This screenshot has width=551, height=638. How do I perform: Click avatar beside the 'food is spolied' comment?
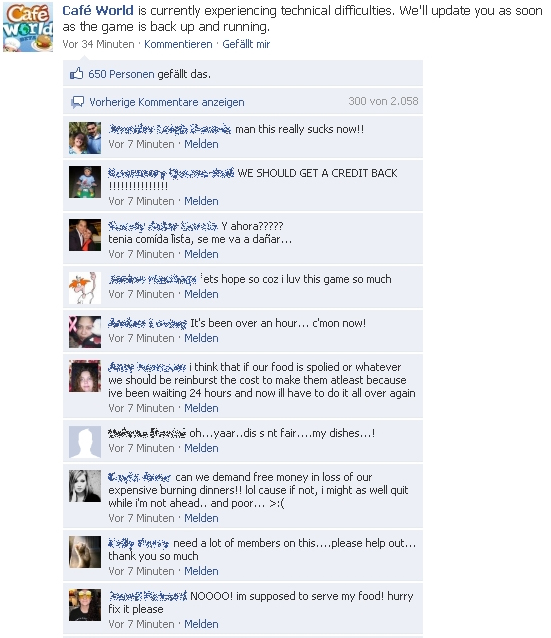tap(85, 376)
